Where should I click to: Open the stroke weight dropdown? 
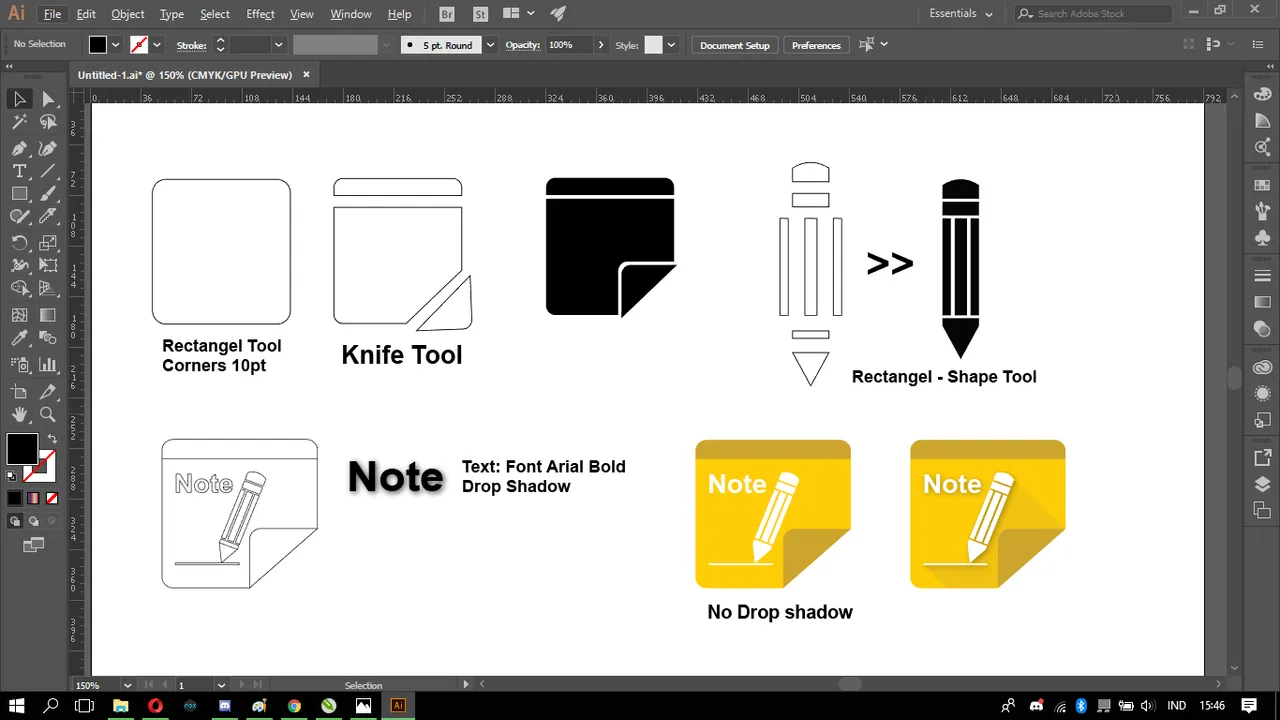coord(279,45)
